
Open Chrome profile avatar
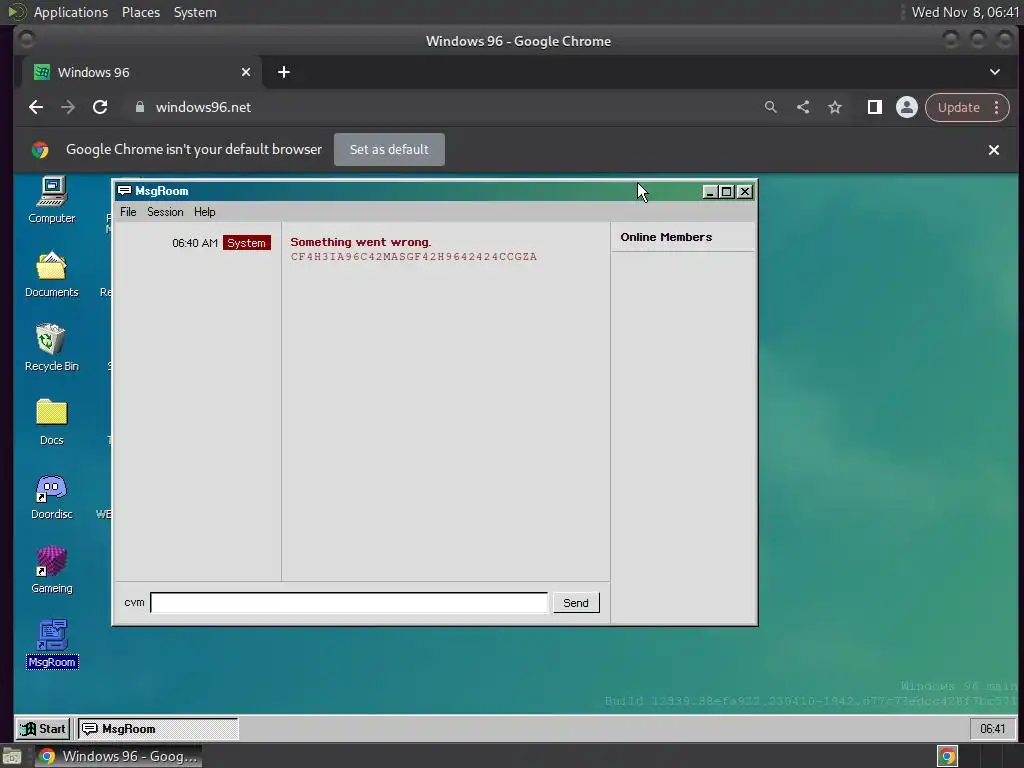point(906,107)
